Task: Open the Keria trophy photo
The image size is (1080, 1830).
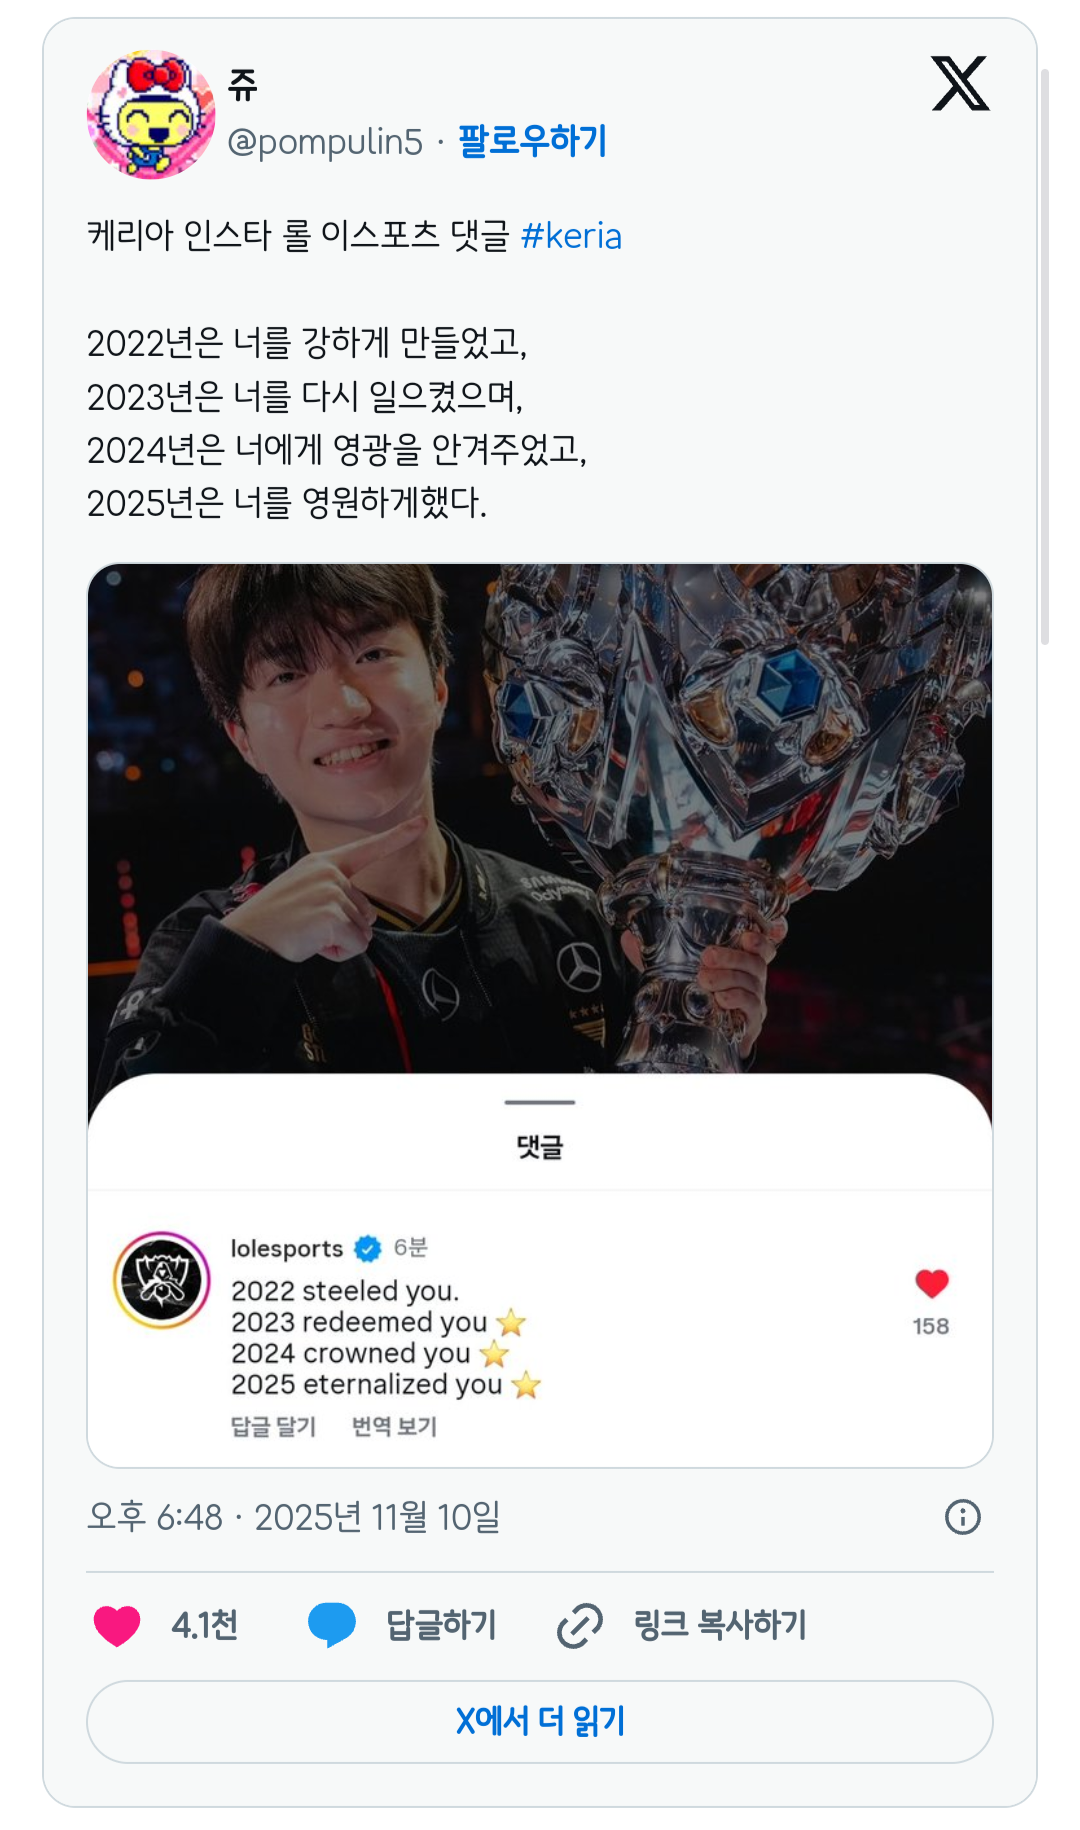Action: pyautogui.click(x=540, y=820)
